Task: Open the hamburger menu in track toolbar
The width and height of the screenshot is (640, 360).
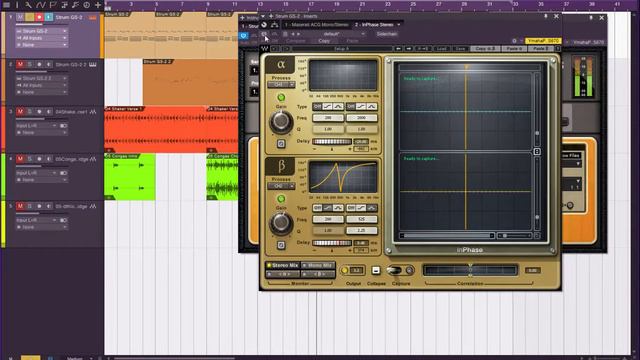Action: 6,5
